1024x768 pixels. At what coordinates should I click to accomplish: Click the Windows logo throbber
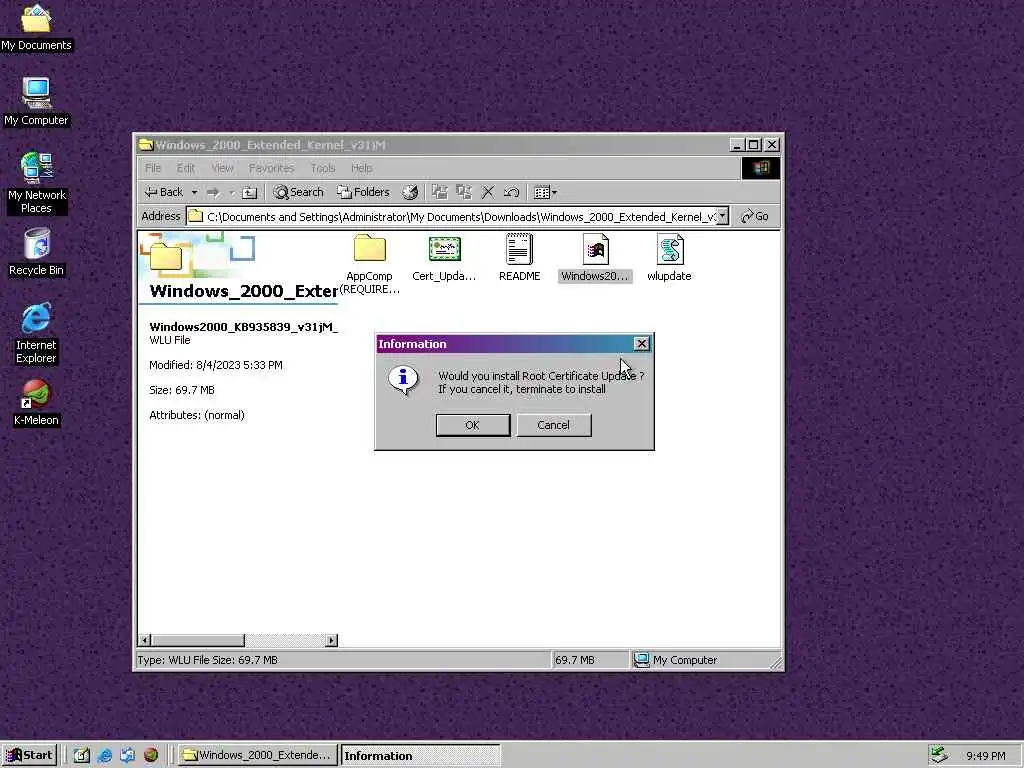click(x=760, y=168)
